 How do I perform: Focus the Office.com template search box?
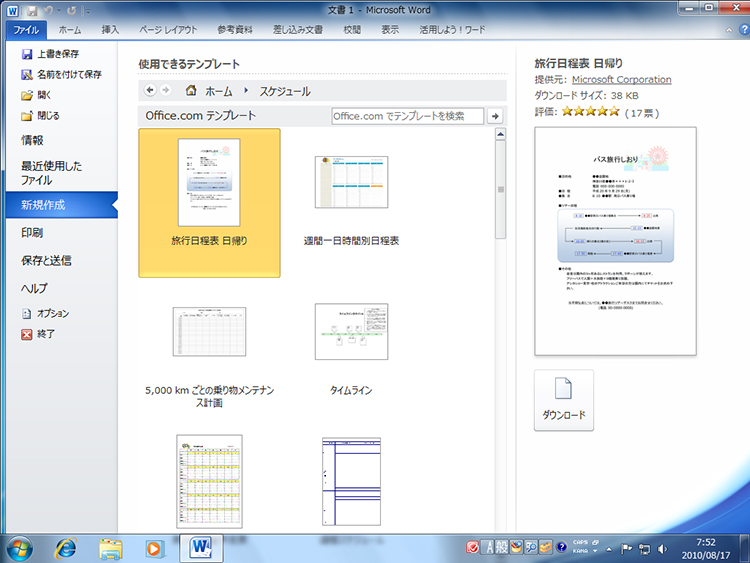[x=408, y=116]
